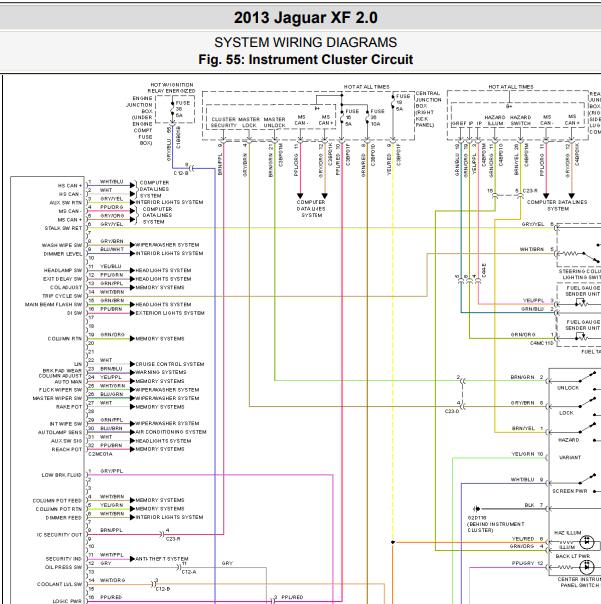
Task: Click the 'TRIP CYCLE SW' terminal label
Action: 62,296
